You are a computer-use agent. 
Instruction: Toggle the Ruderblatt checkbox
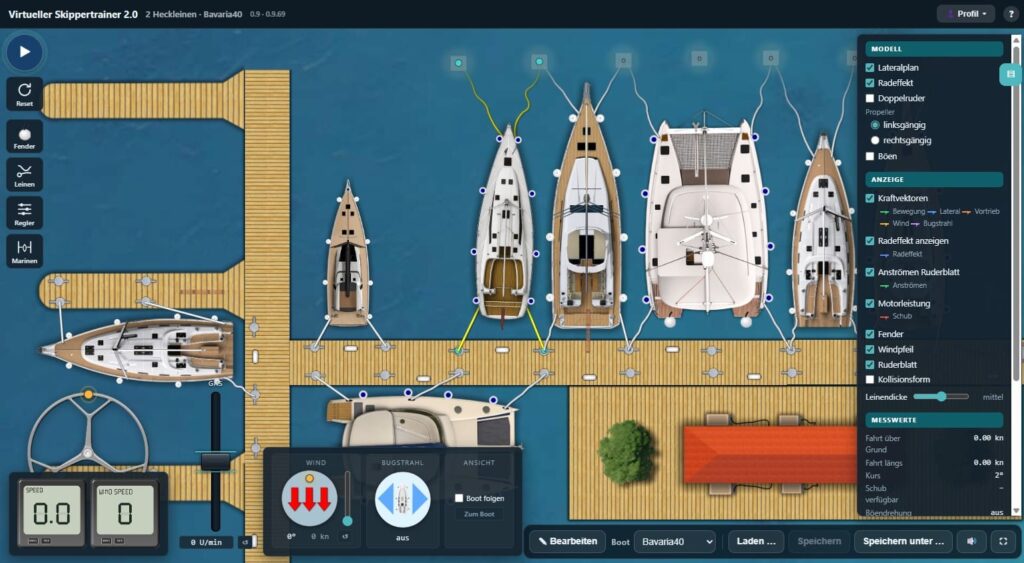click(870, 364)
